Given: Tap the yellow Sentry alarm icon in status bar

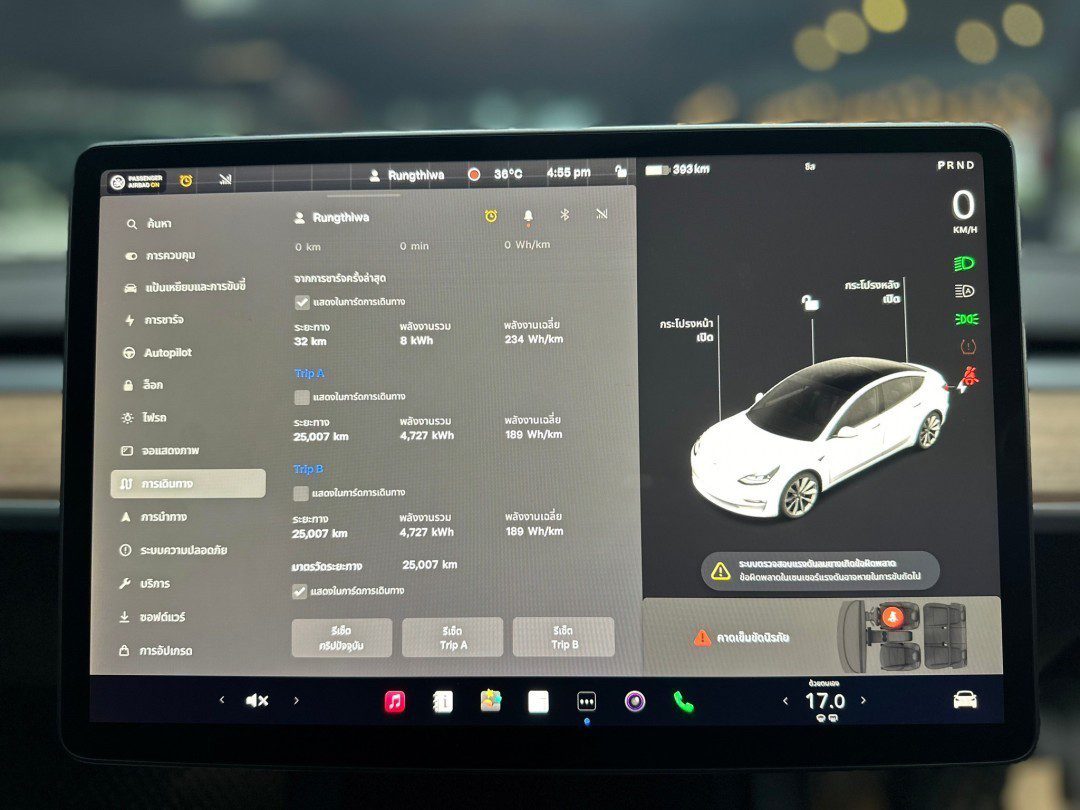Looking at the screenshot, I should point(186,181).
